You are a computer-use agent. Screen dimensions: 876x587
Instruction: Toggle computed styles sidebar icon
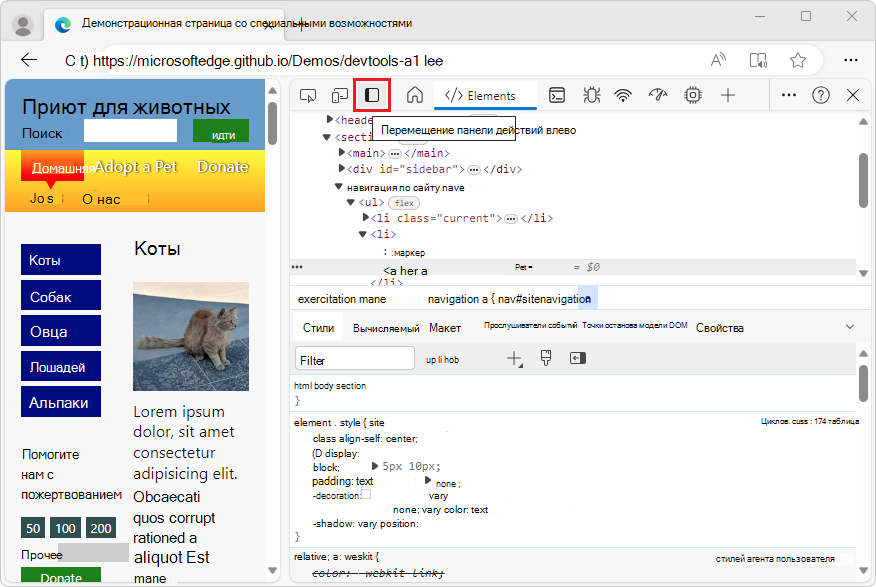pos(578,358)
